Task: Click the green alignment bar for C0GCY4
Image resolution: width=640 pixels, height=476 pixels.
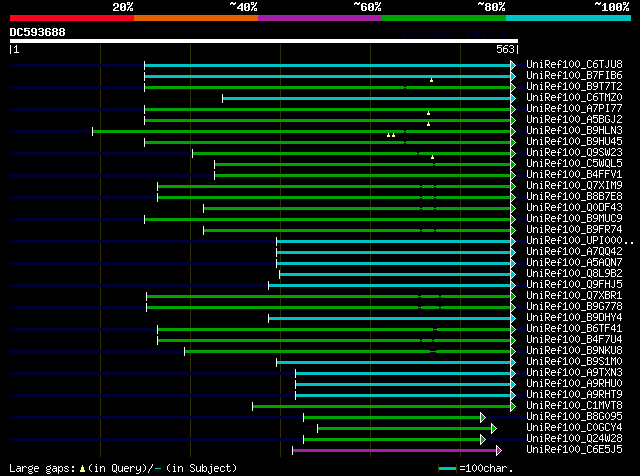Action: tap(404, 429)
